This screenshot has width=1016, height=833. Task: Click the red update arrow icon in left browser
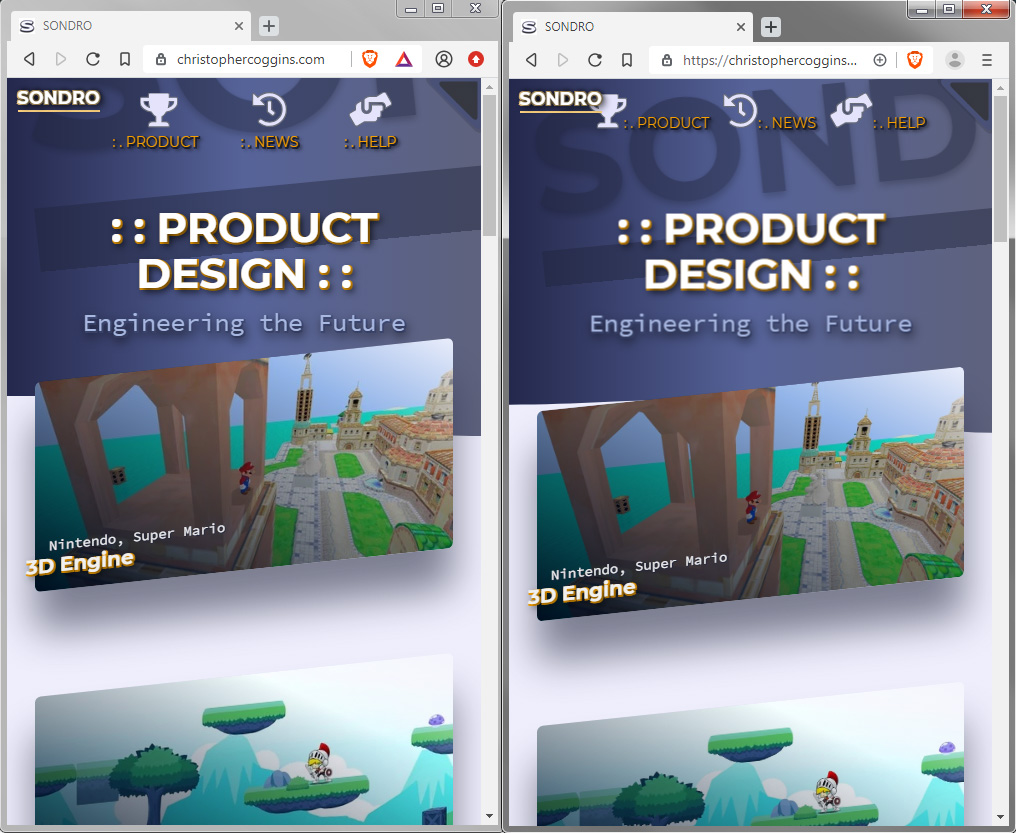tap(476, 59)
